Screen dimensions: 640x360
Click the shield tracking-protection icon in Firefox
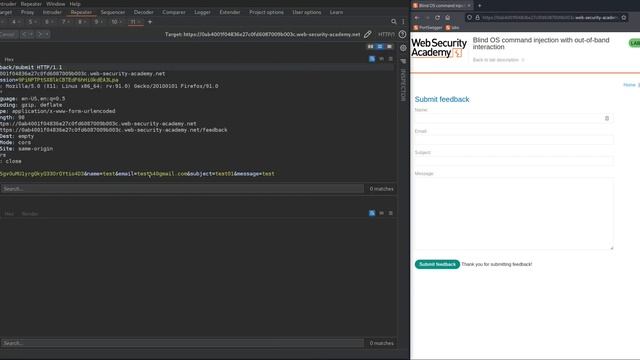[x=469, y=18]
